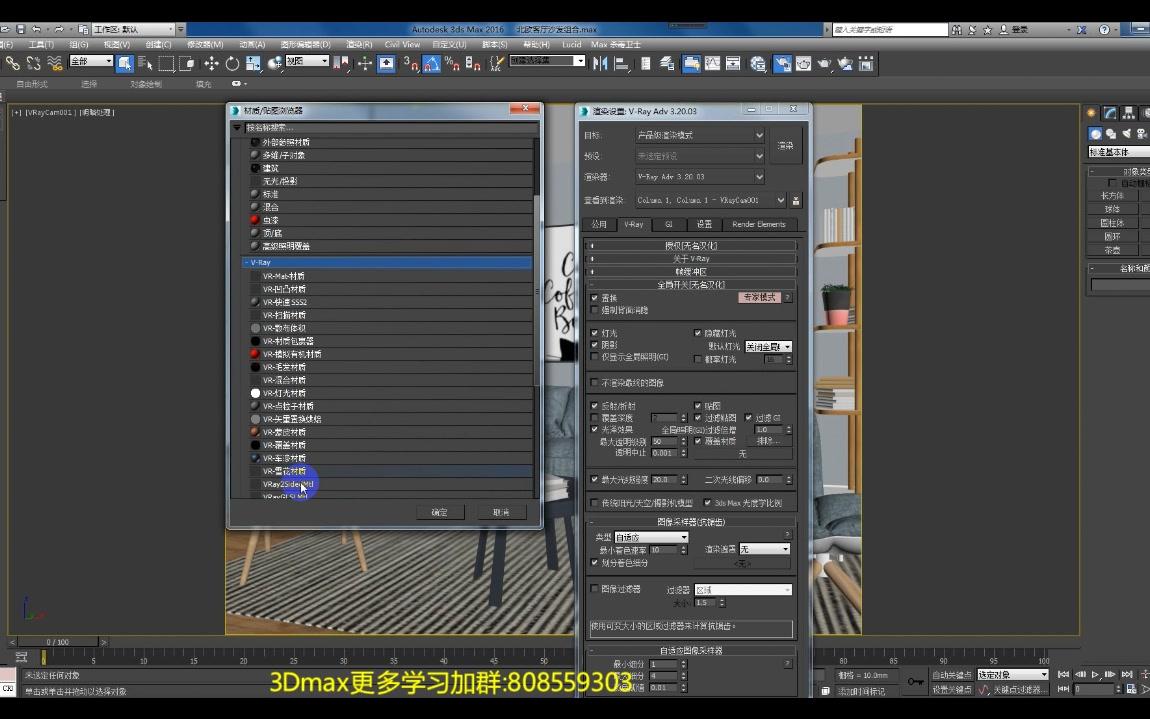Open the 图像采样器 类型 dropdown set to 自适应
Viewport: 1150px width, 719px height.
pyautogui.click(x=650, y=537)
